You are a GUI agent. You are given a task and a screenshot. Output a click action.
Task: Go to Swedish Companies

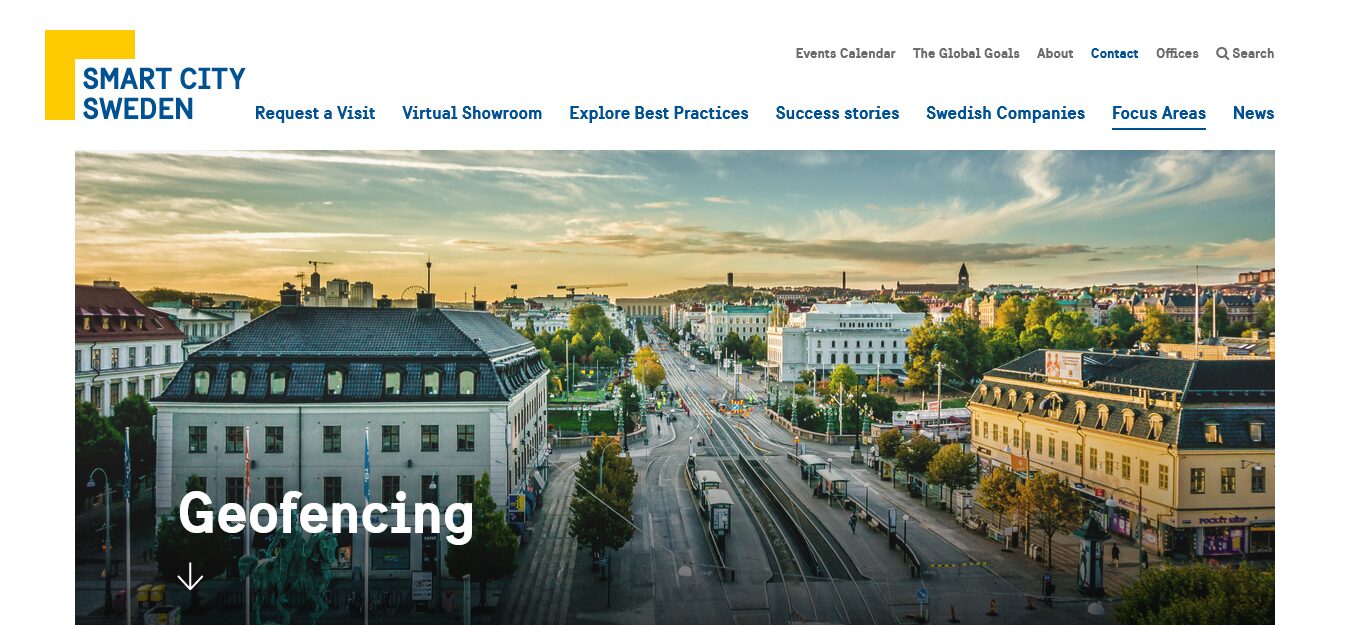(1005, 113)
